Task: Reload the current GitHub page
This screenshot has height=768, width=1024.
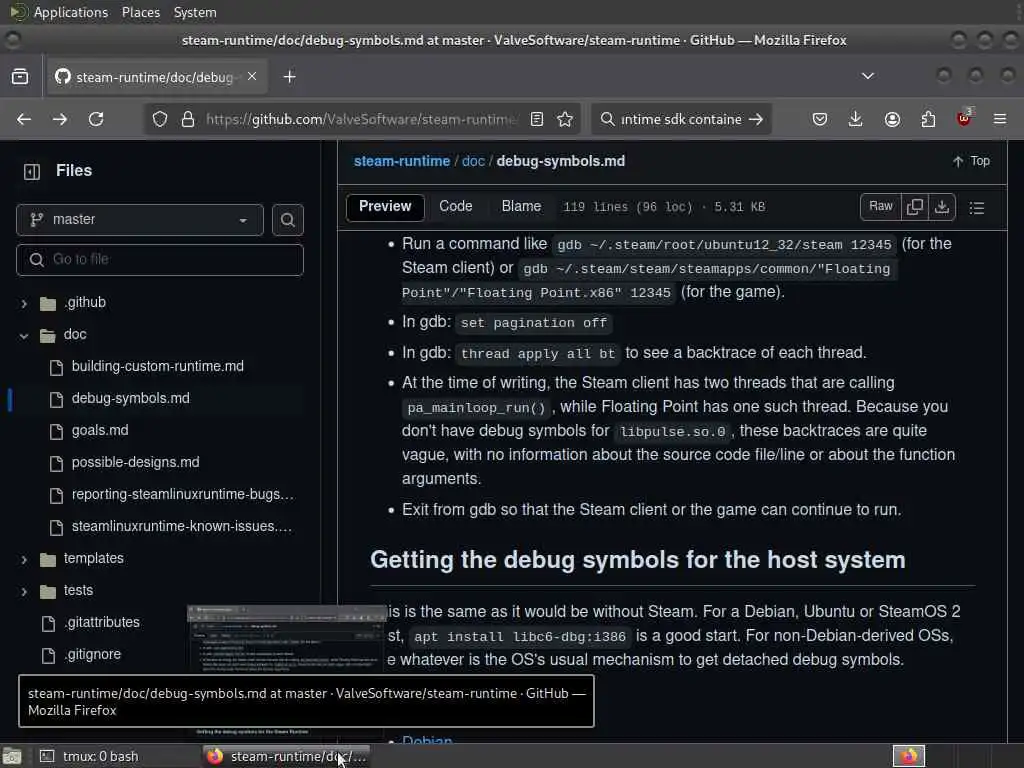Action: (96, 119)
